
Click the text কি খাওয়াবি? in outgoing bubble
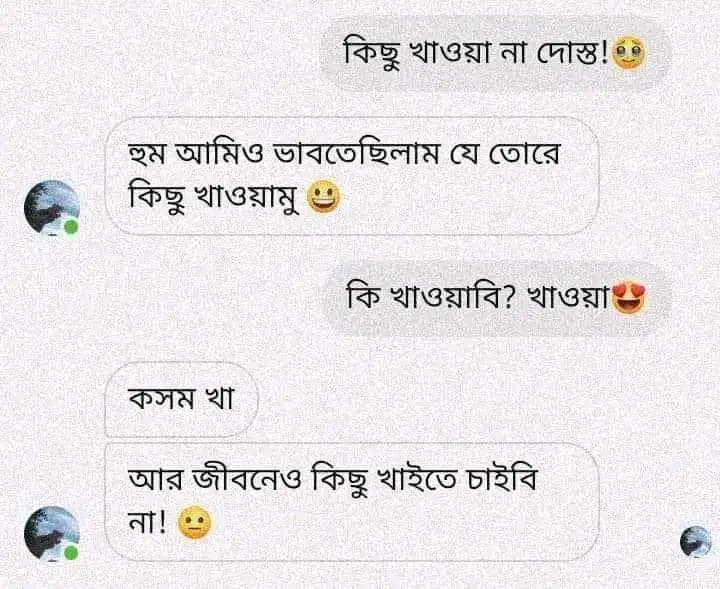(x=428, y=298)
